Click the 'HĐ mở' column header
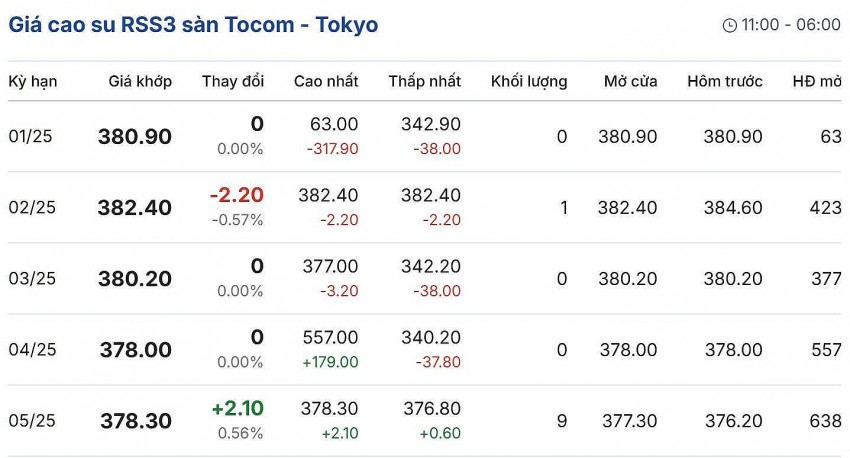This screenshot has width=850, height=458. [x=816, y=81]
